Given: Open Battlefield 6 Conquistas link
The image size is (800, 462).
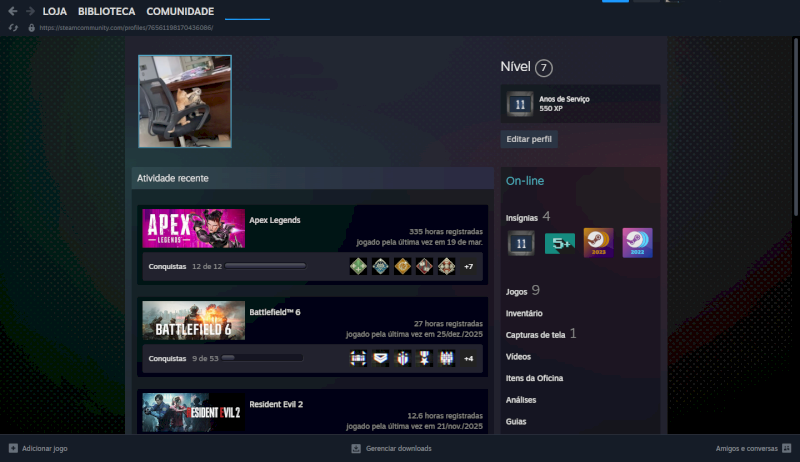Looking at the screenshot, I should coord(167,358).
